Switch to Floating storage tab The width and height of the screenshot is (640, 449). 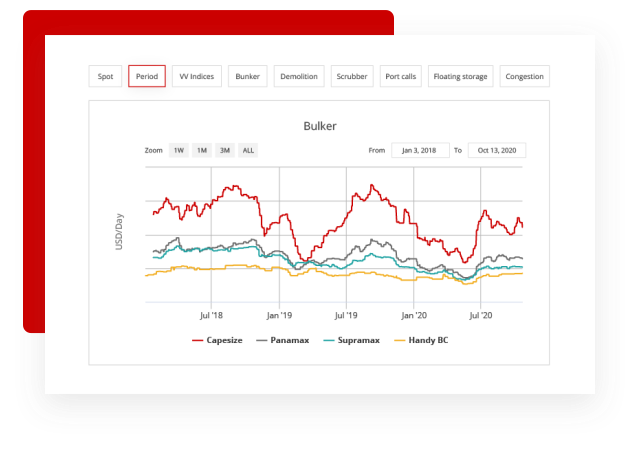pos(461,76)
